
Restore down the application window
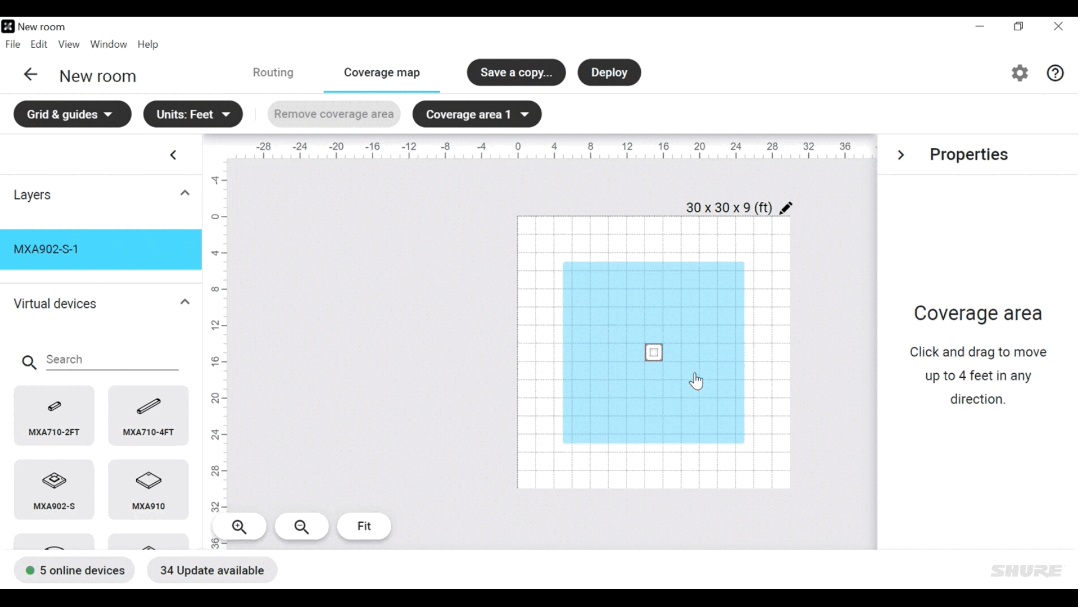click(1019, 26)
